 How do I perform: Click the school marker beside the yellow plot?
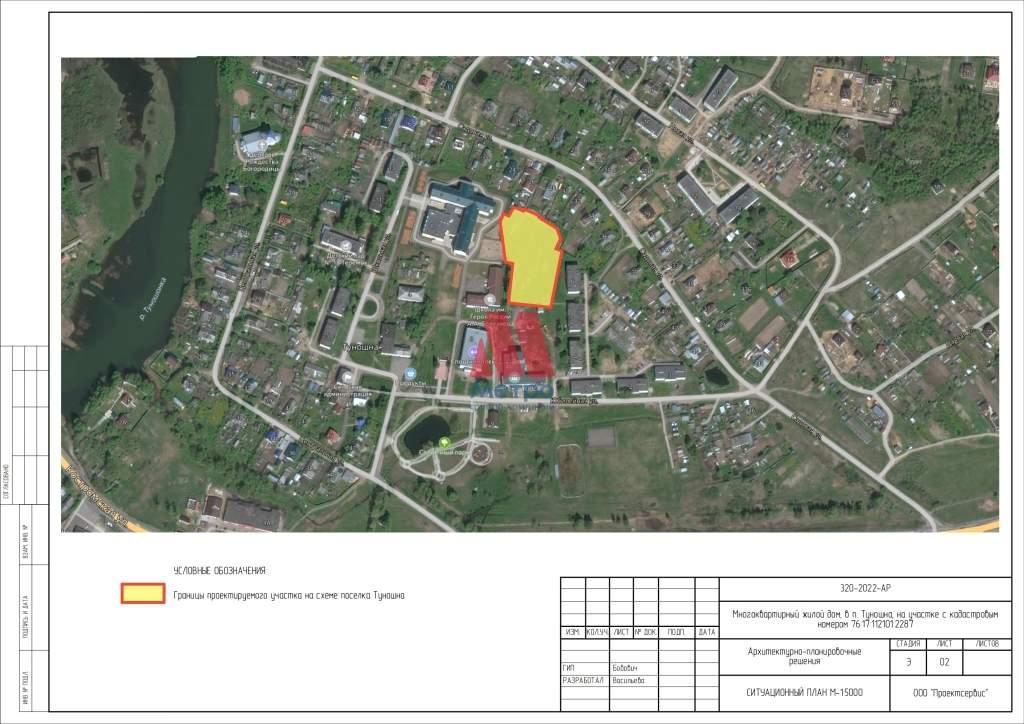[x=489, y=300]
